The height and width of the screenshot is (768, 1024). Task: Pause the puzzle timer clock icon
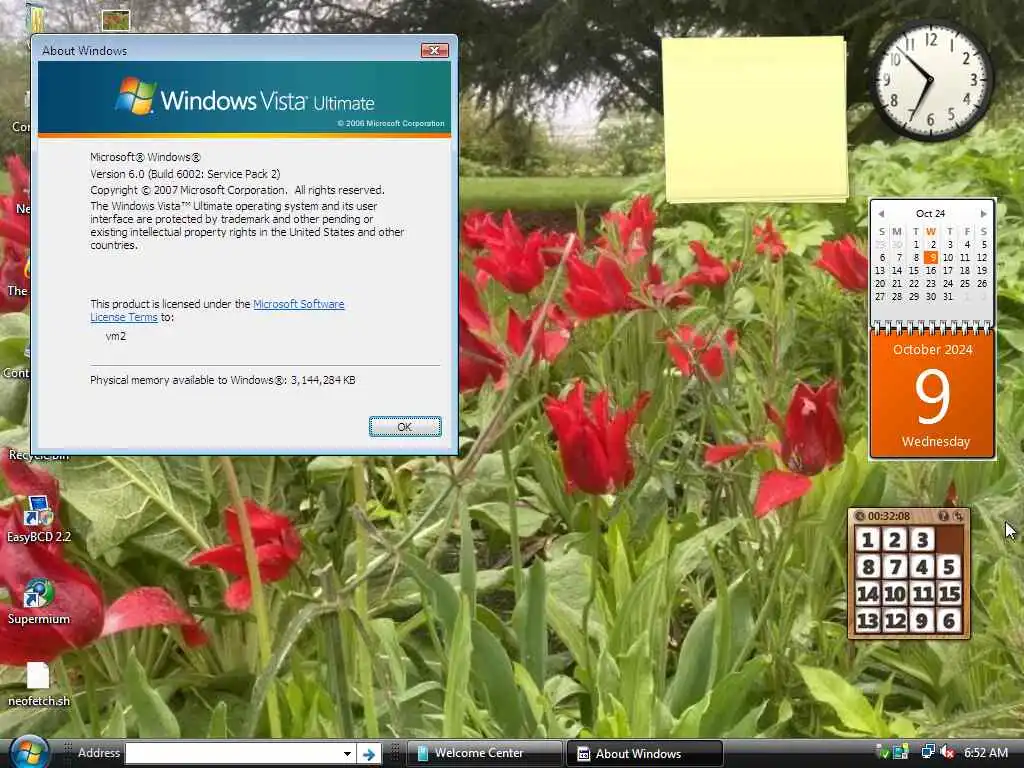860,516
